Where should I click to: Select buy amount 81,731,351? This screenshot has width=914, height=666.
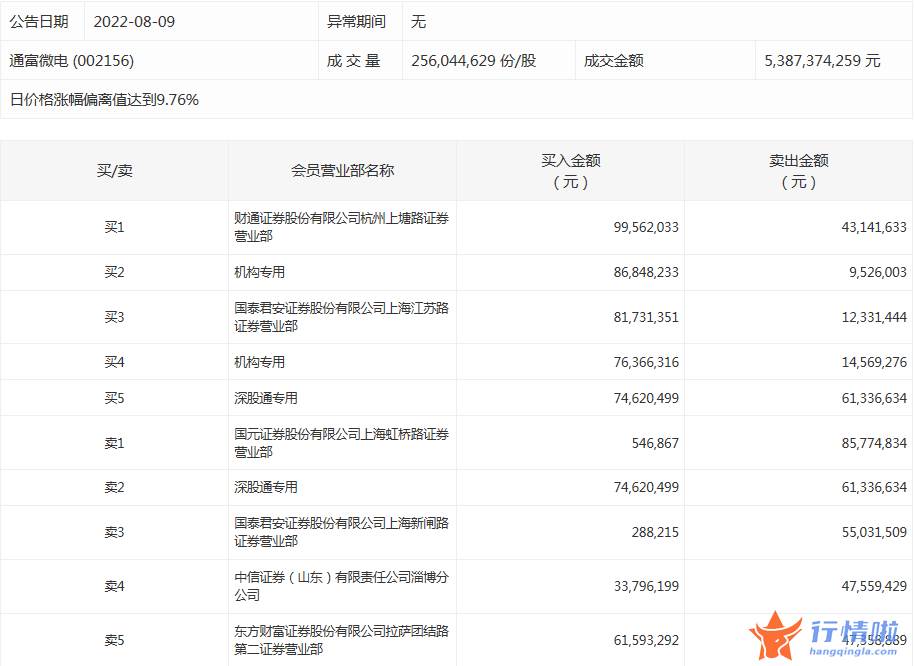coord(646,317)
